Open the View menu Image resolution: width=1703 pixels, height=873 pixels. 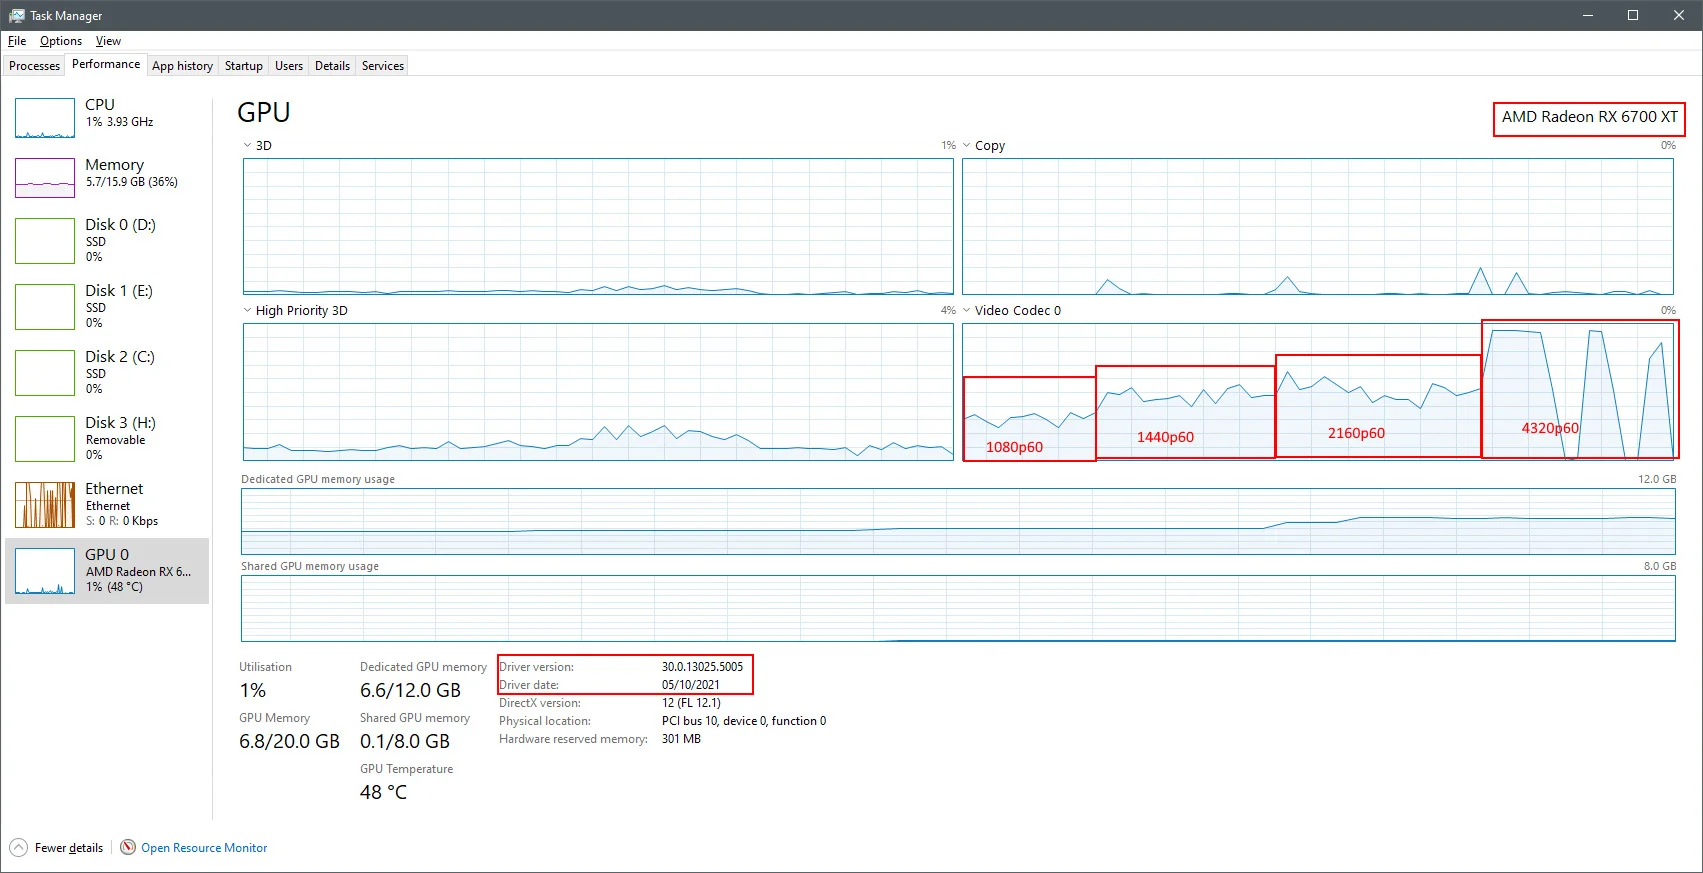pos(108,41)
